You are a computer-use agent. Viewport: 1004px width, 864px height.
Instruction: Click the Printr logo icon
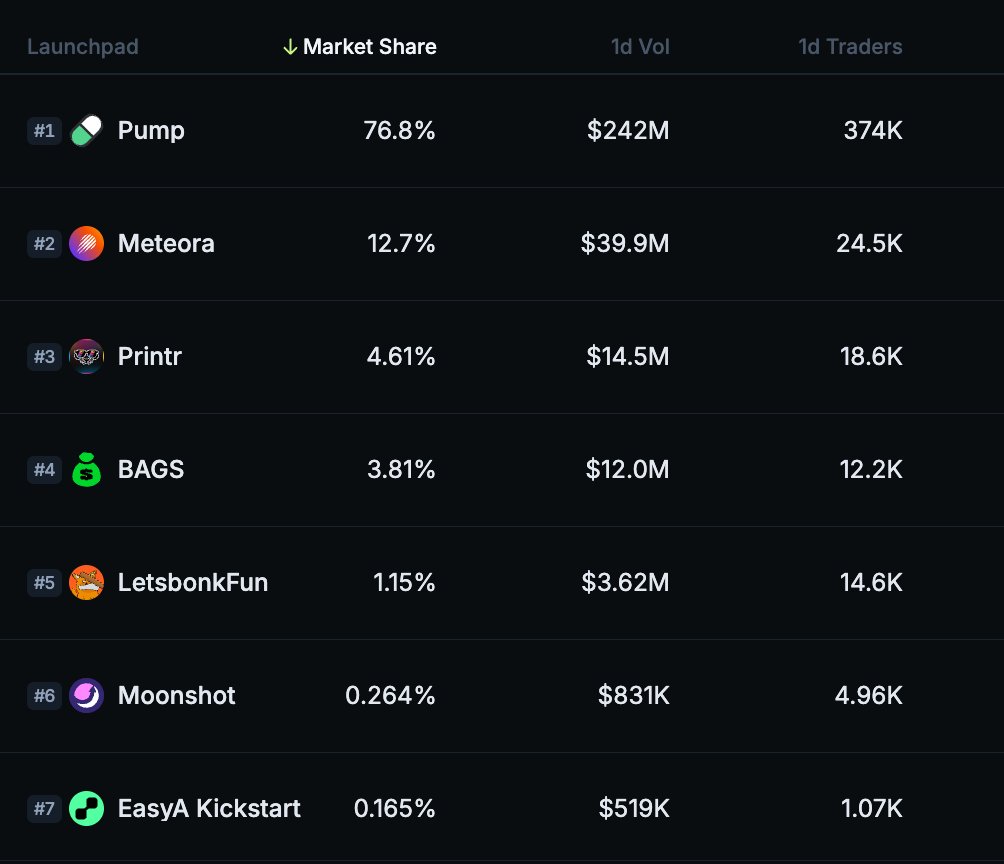coord(87,357)
